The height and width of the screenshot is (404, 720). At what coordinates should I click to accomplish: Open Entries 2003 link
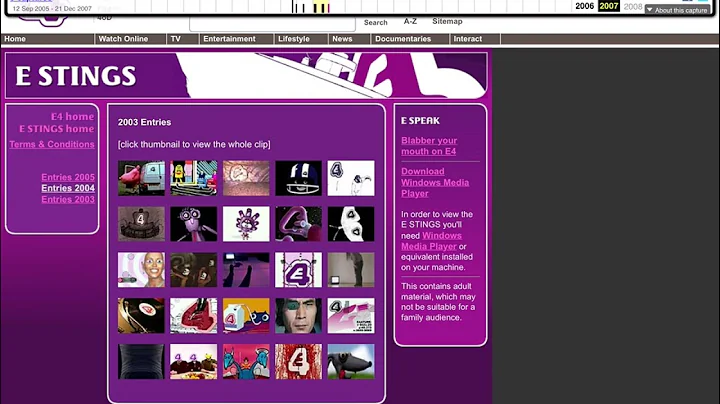click(x=68, y=199)
